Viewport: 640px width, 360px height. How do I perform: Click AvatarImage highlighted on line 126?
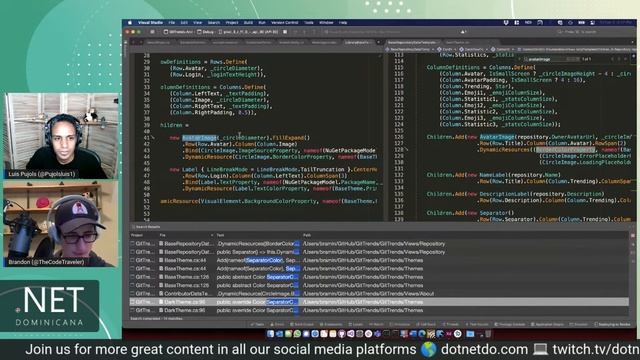pyautogui.click(x=497, y=137)
